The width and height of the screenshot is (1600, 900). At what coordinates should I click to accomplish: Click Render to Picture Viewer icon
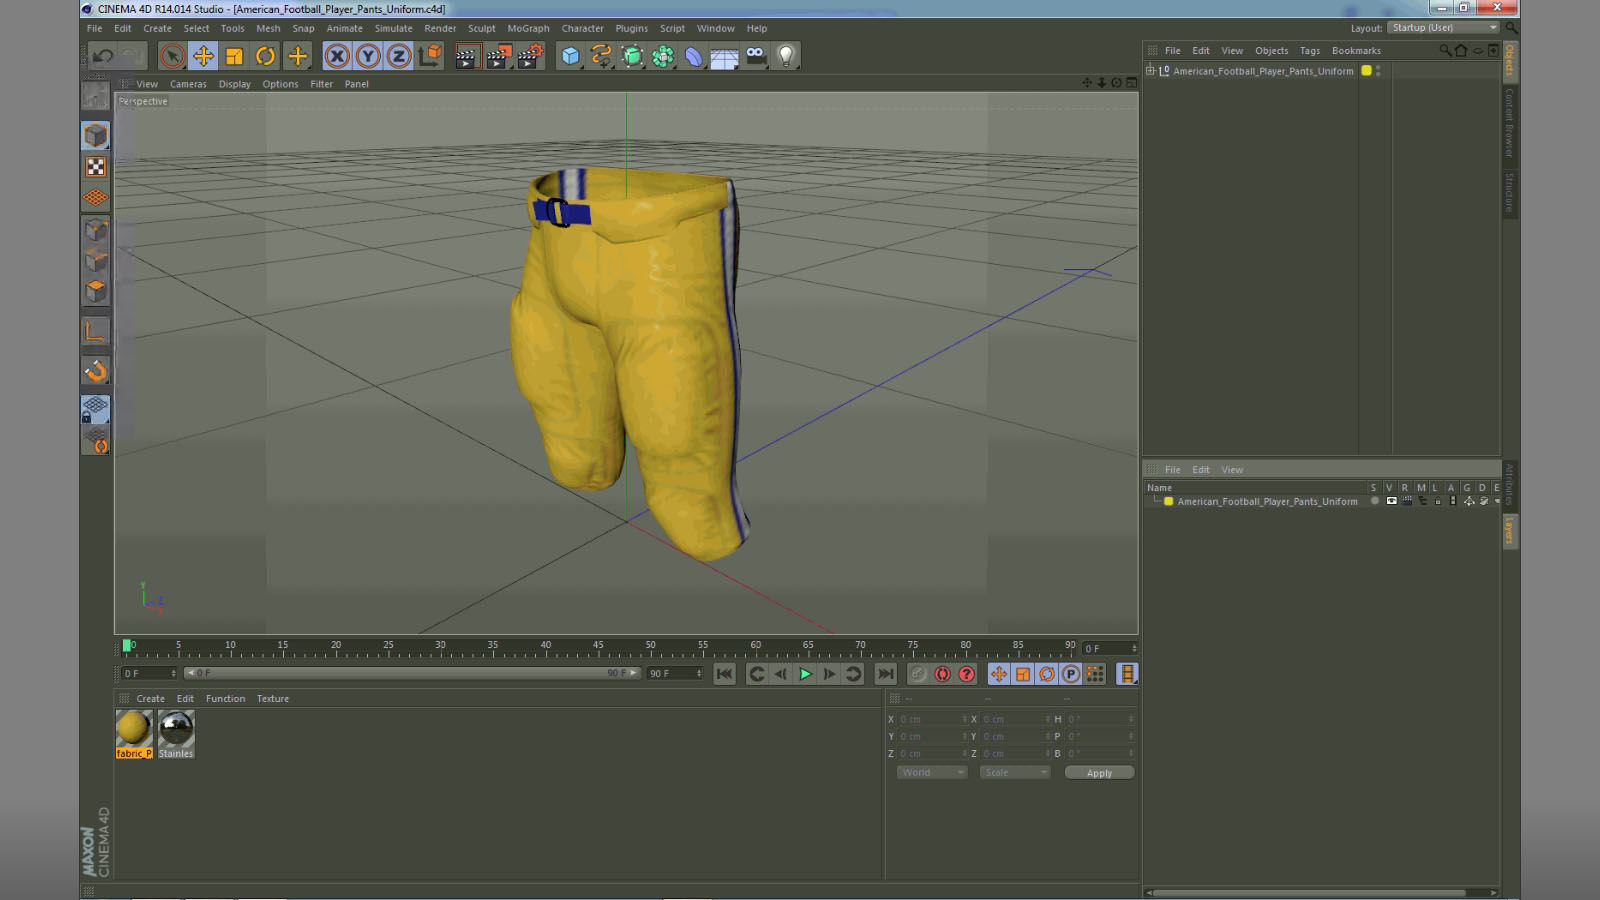pos(498,56)
